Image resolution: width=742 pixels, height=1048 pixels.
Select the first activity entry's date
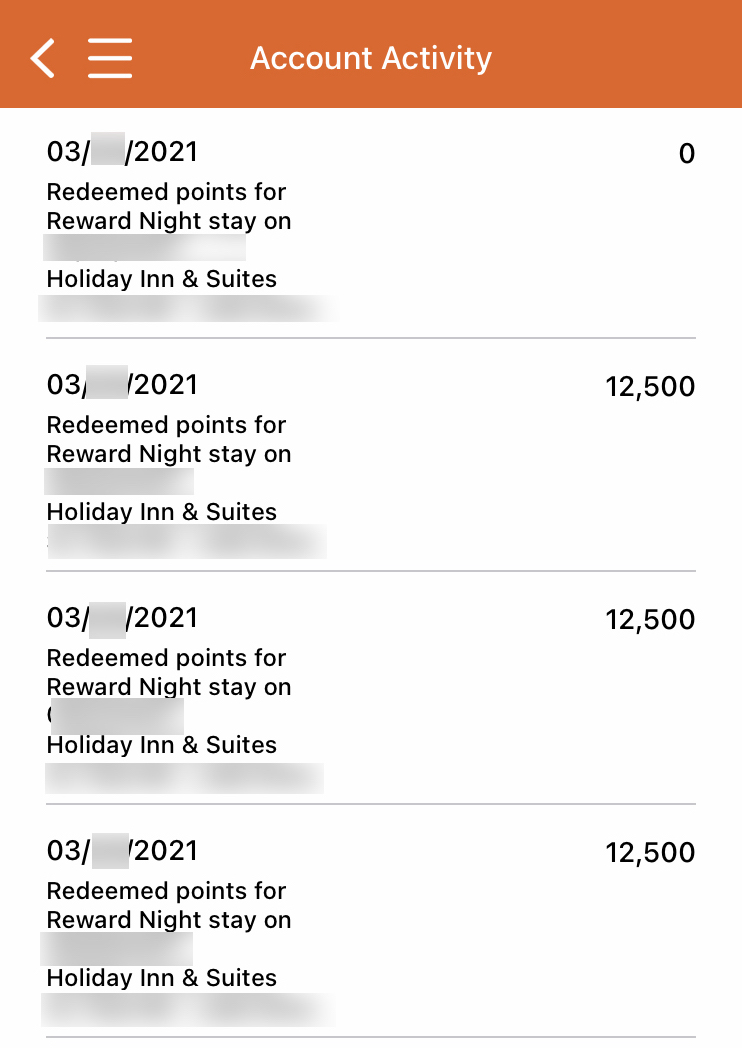coord(122,152)
